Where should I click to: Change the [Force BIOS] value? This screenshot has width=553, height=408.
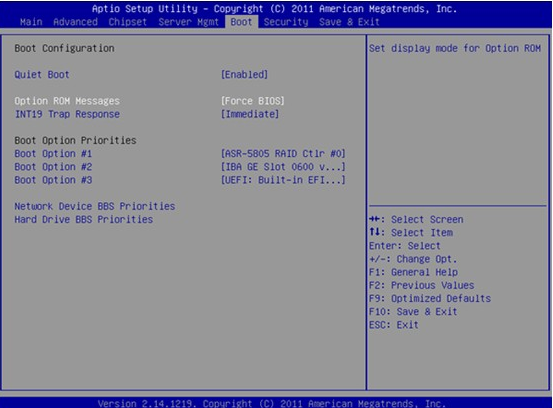(x=253, y=101)
